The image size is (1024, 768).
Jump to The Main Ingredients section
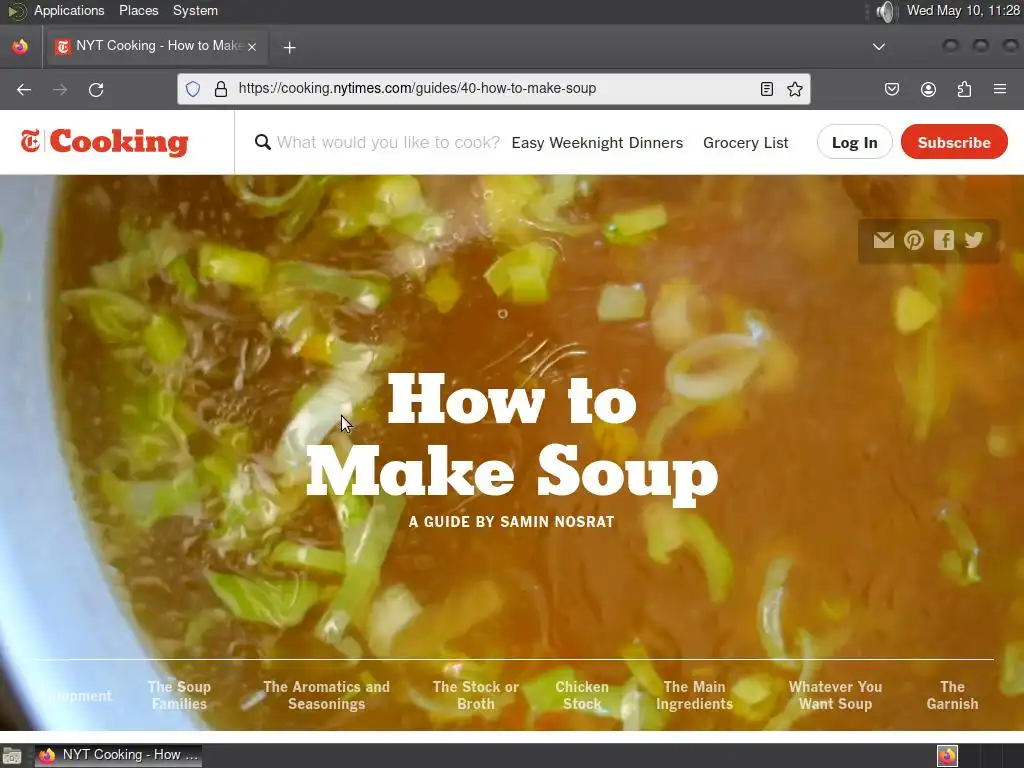pos(694,696)
